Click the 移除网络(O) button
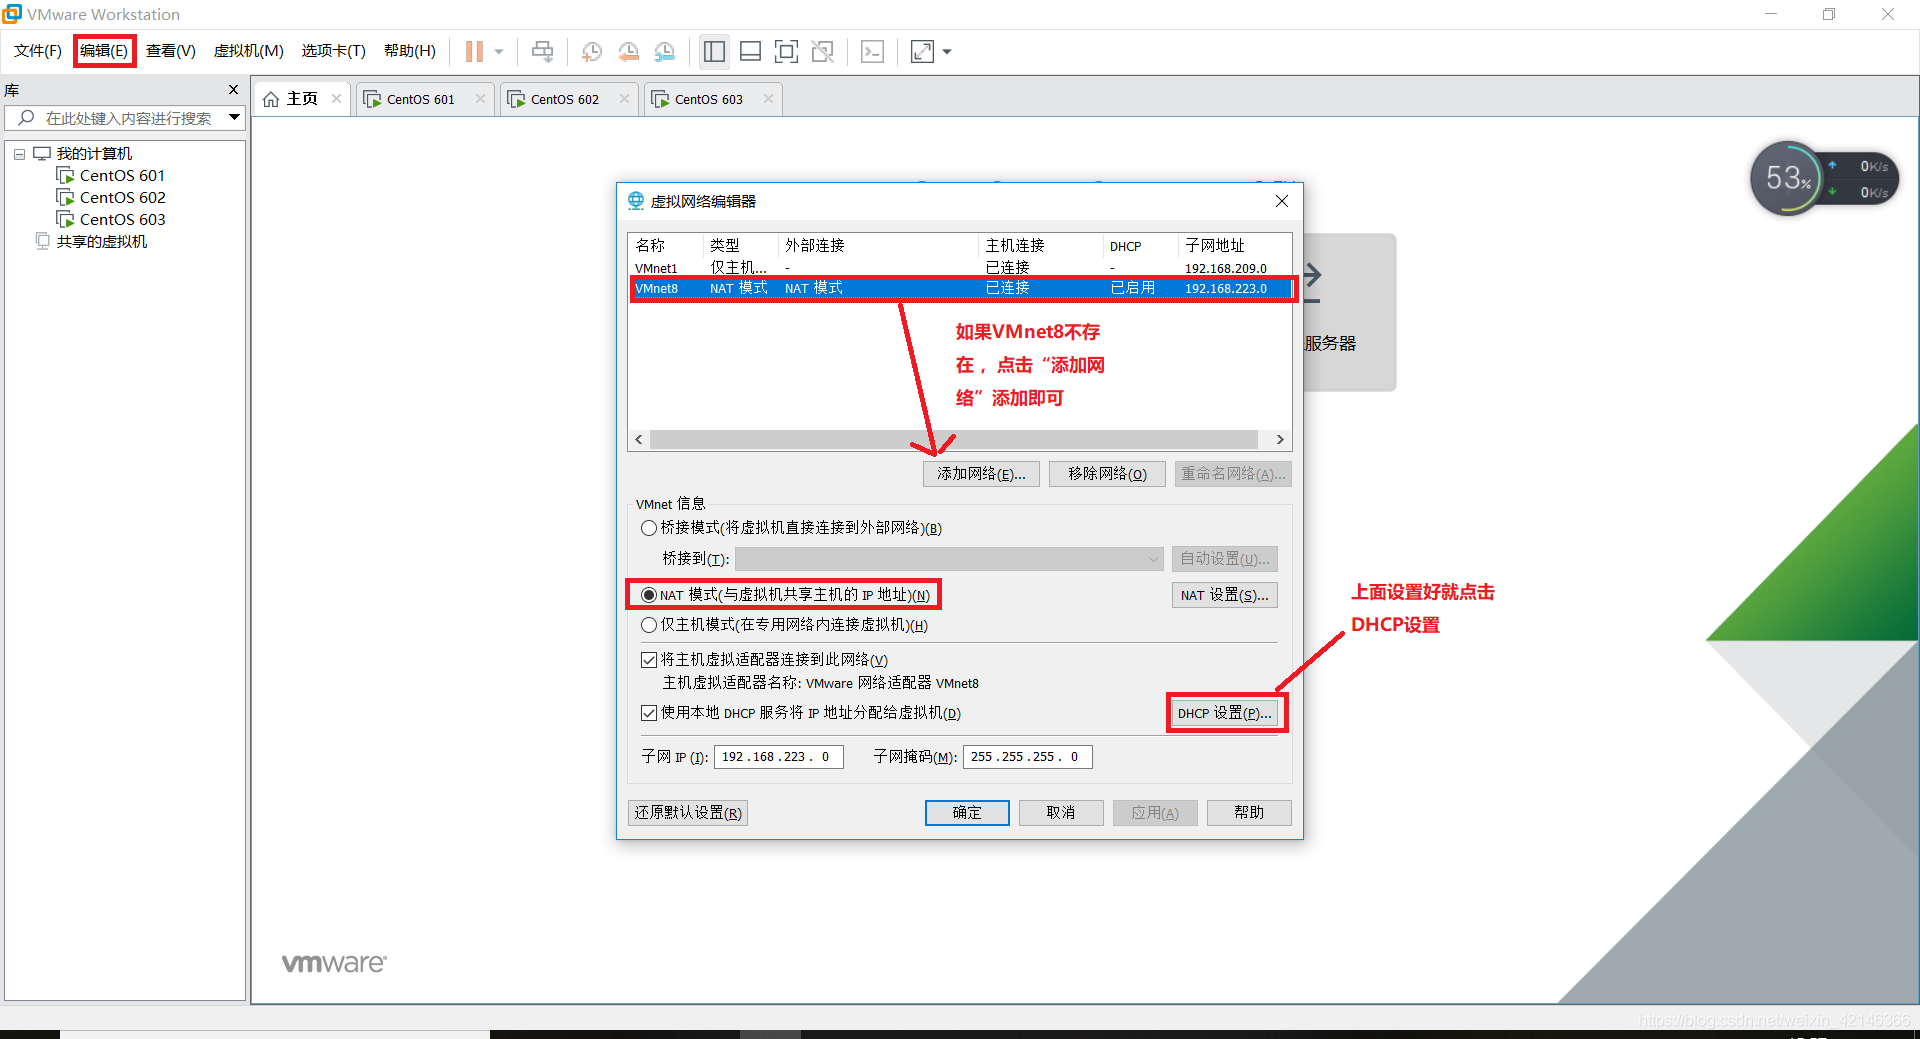 coord(1107,474)
